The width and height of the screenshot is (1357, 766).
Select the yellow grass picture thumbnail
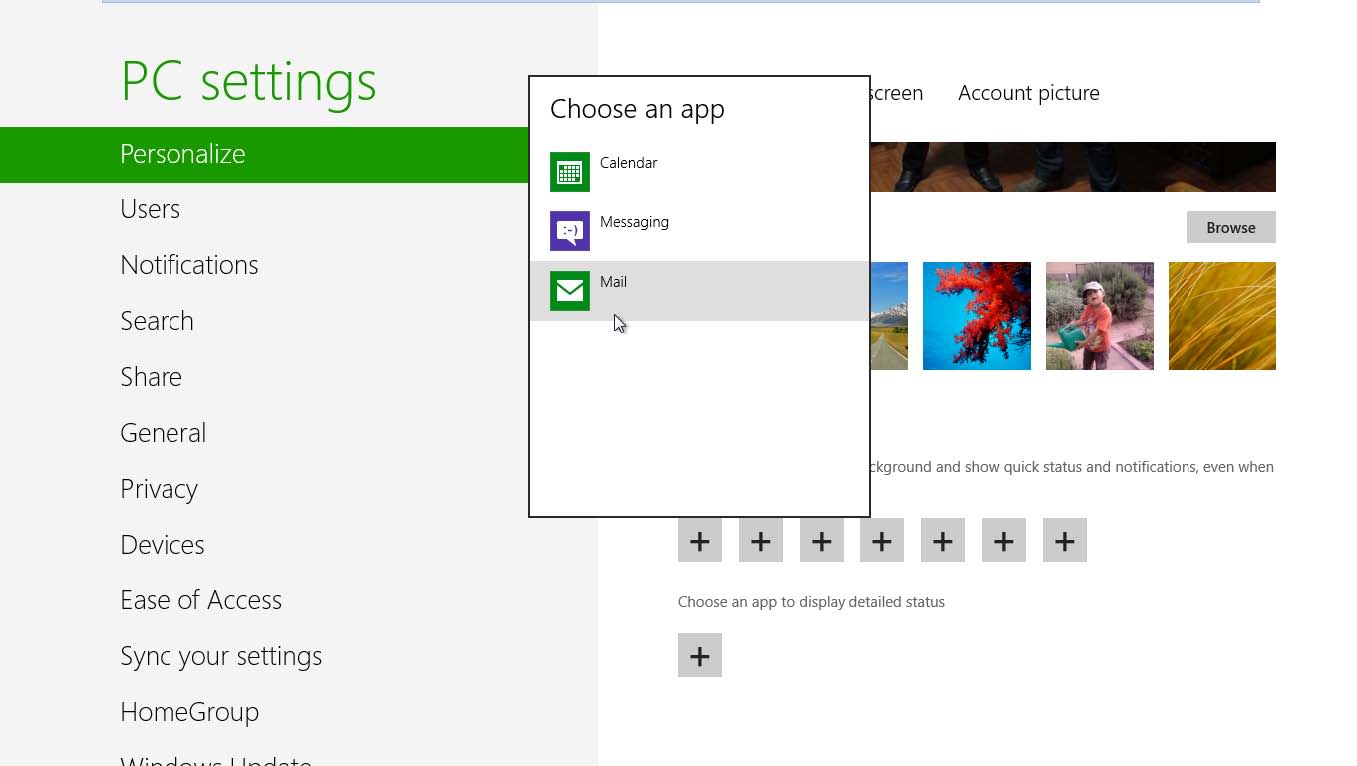point(1221,316)
